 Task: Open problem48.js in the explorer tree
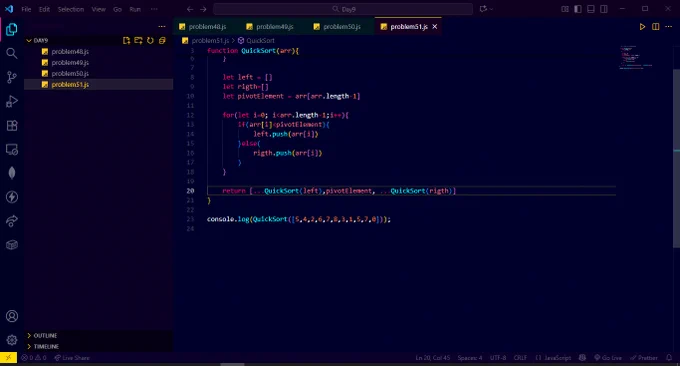coord(99,52)
